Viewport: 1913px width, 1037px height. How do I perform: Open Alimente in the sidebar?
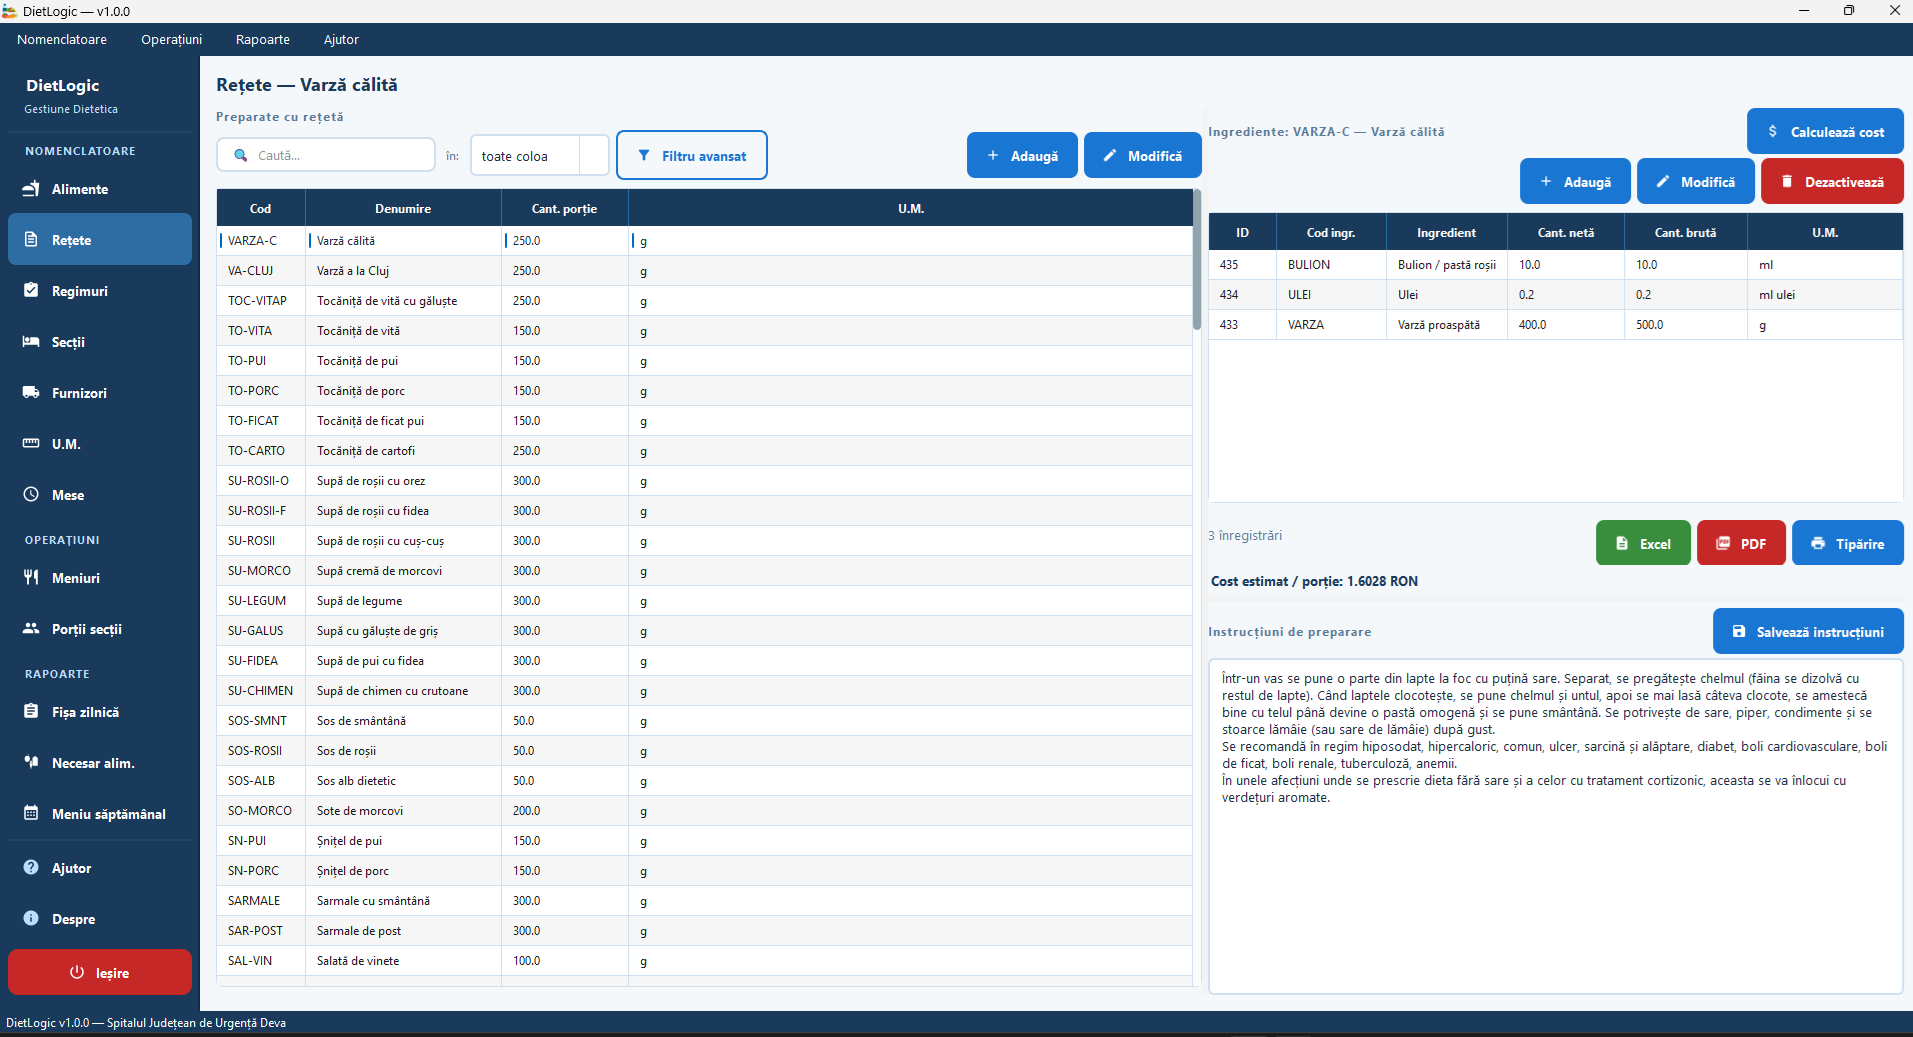(100, 189)
